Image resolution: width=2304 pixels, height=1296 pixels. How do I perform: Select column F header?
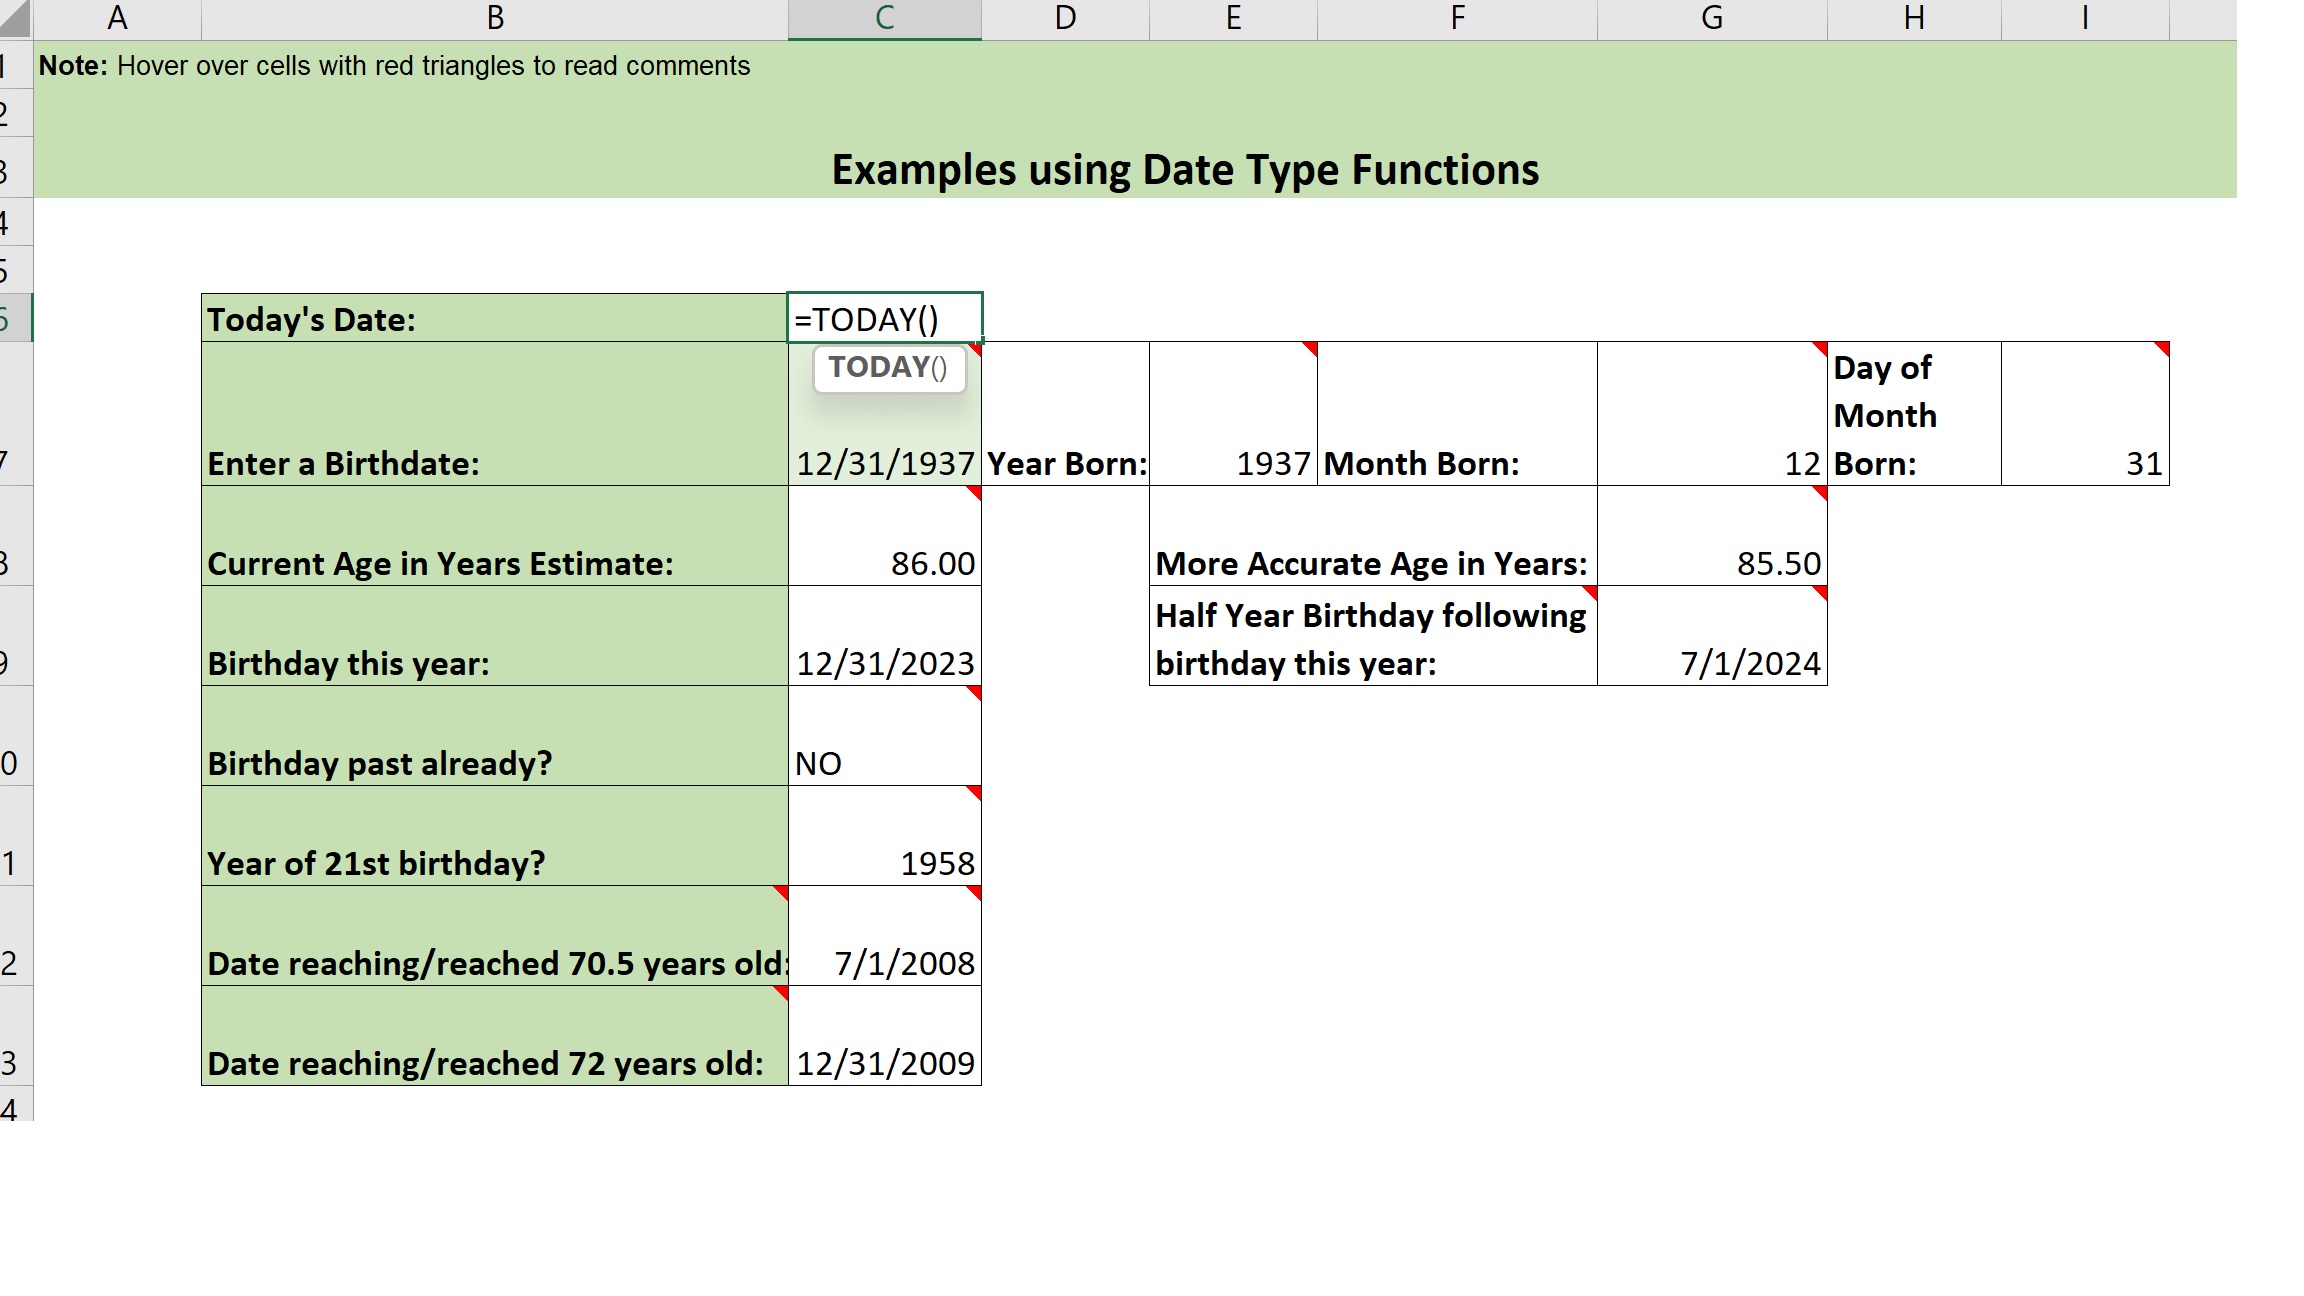pyautogui.click(x=1457, y=19)
